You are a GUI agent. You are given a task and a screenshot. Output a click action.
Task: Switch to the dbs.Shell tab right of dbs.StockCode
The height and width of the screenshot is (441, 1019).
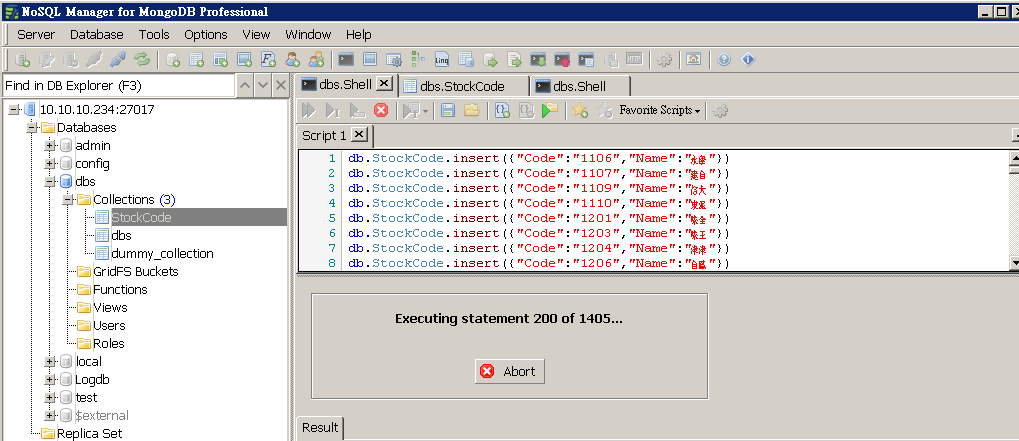point(580,86)
